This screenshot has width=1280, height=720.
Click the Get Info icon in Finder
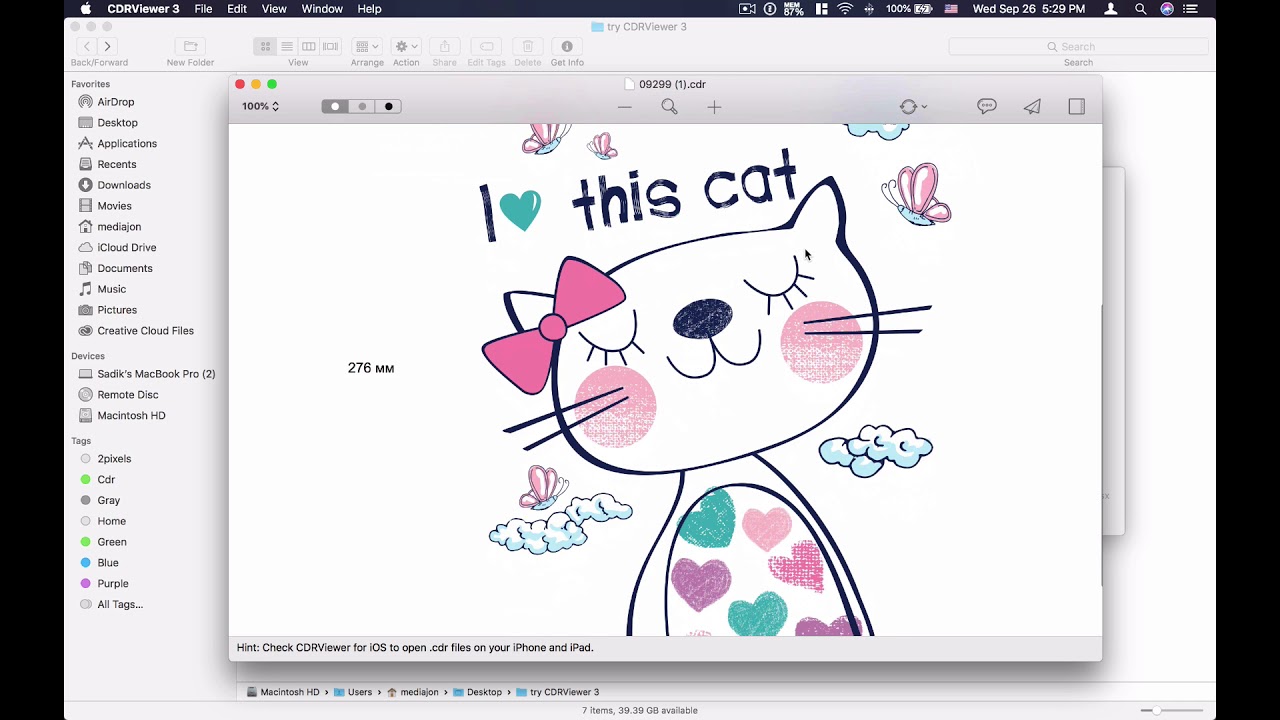[567, 47]
